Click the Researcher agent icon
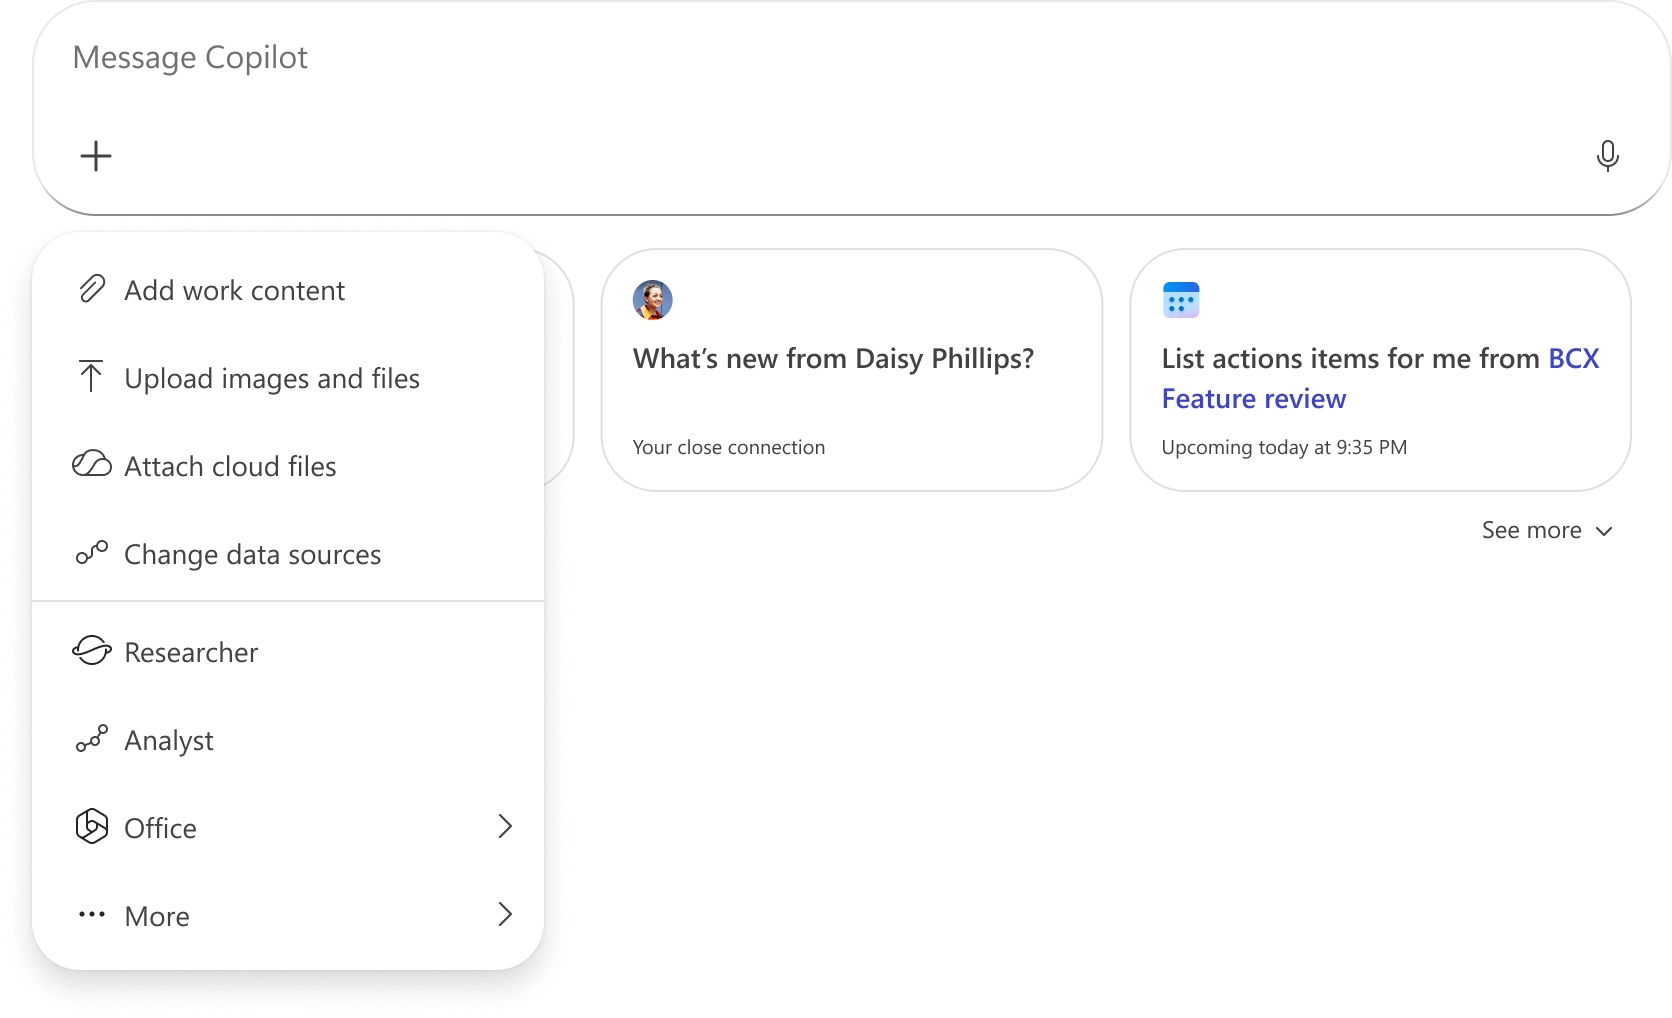 [92, 651]
